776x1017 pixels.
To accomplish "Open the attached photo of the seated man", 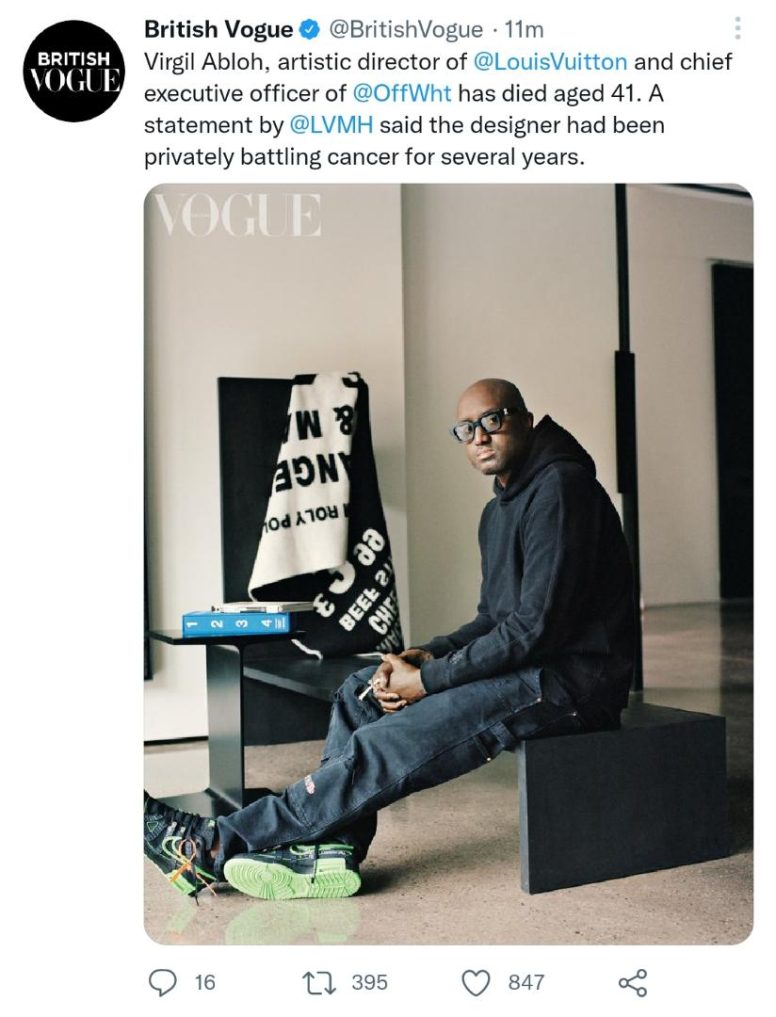I will tap(448, 564).
